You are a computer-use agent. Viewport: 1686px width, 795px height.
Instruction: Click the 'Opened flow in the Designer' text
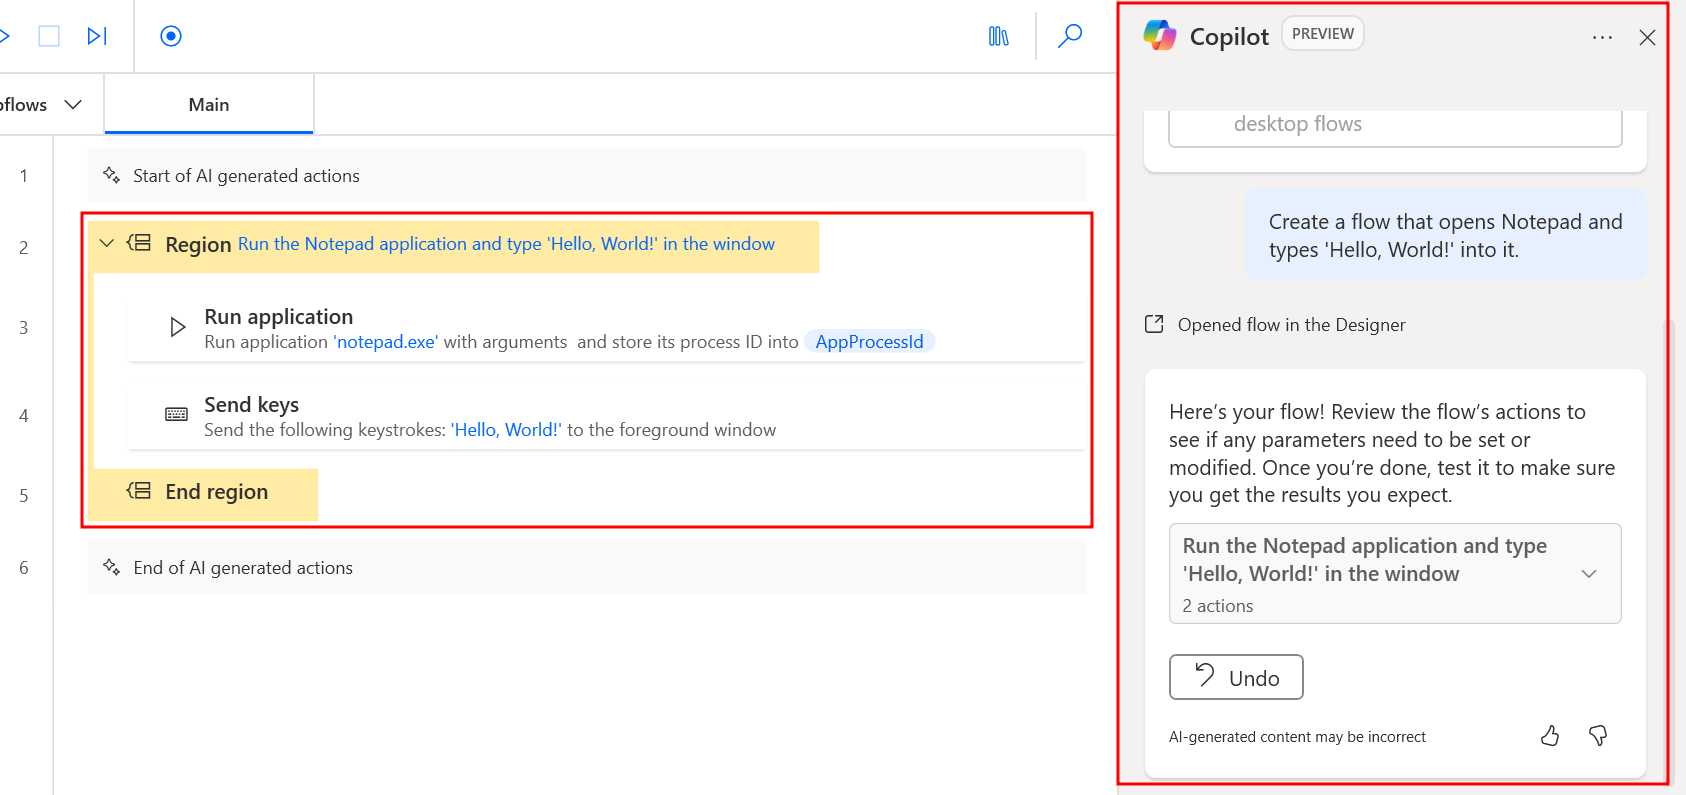(x=1292, y=325)
